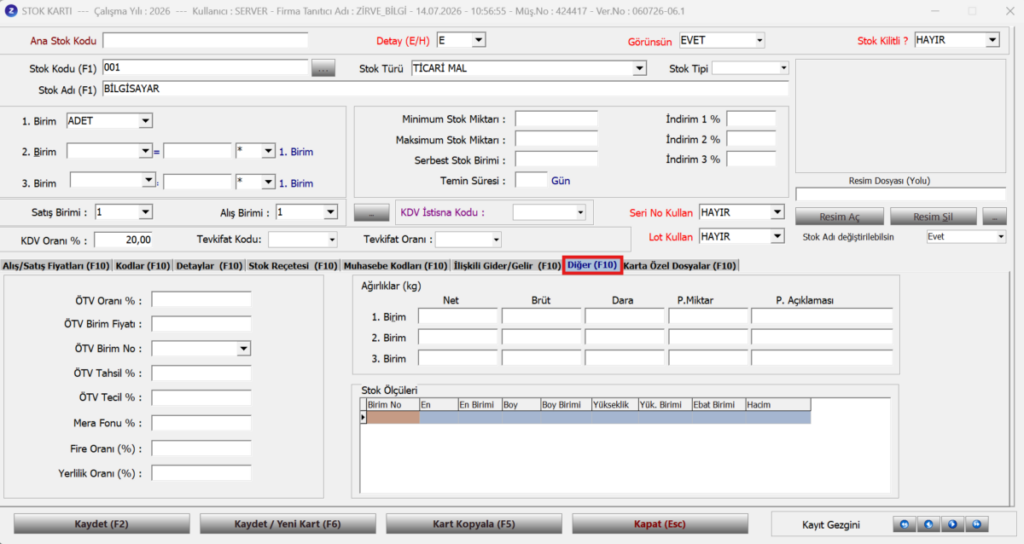Open stock code lookup ellipsis button

coord(323,68)
